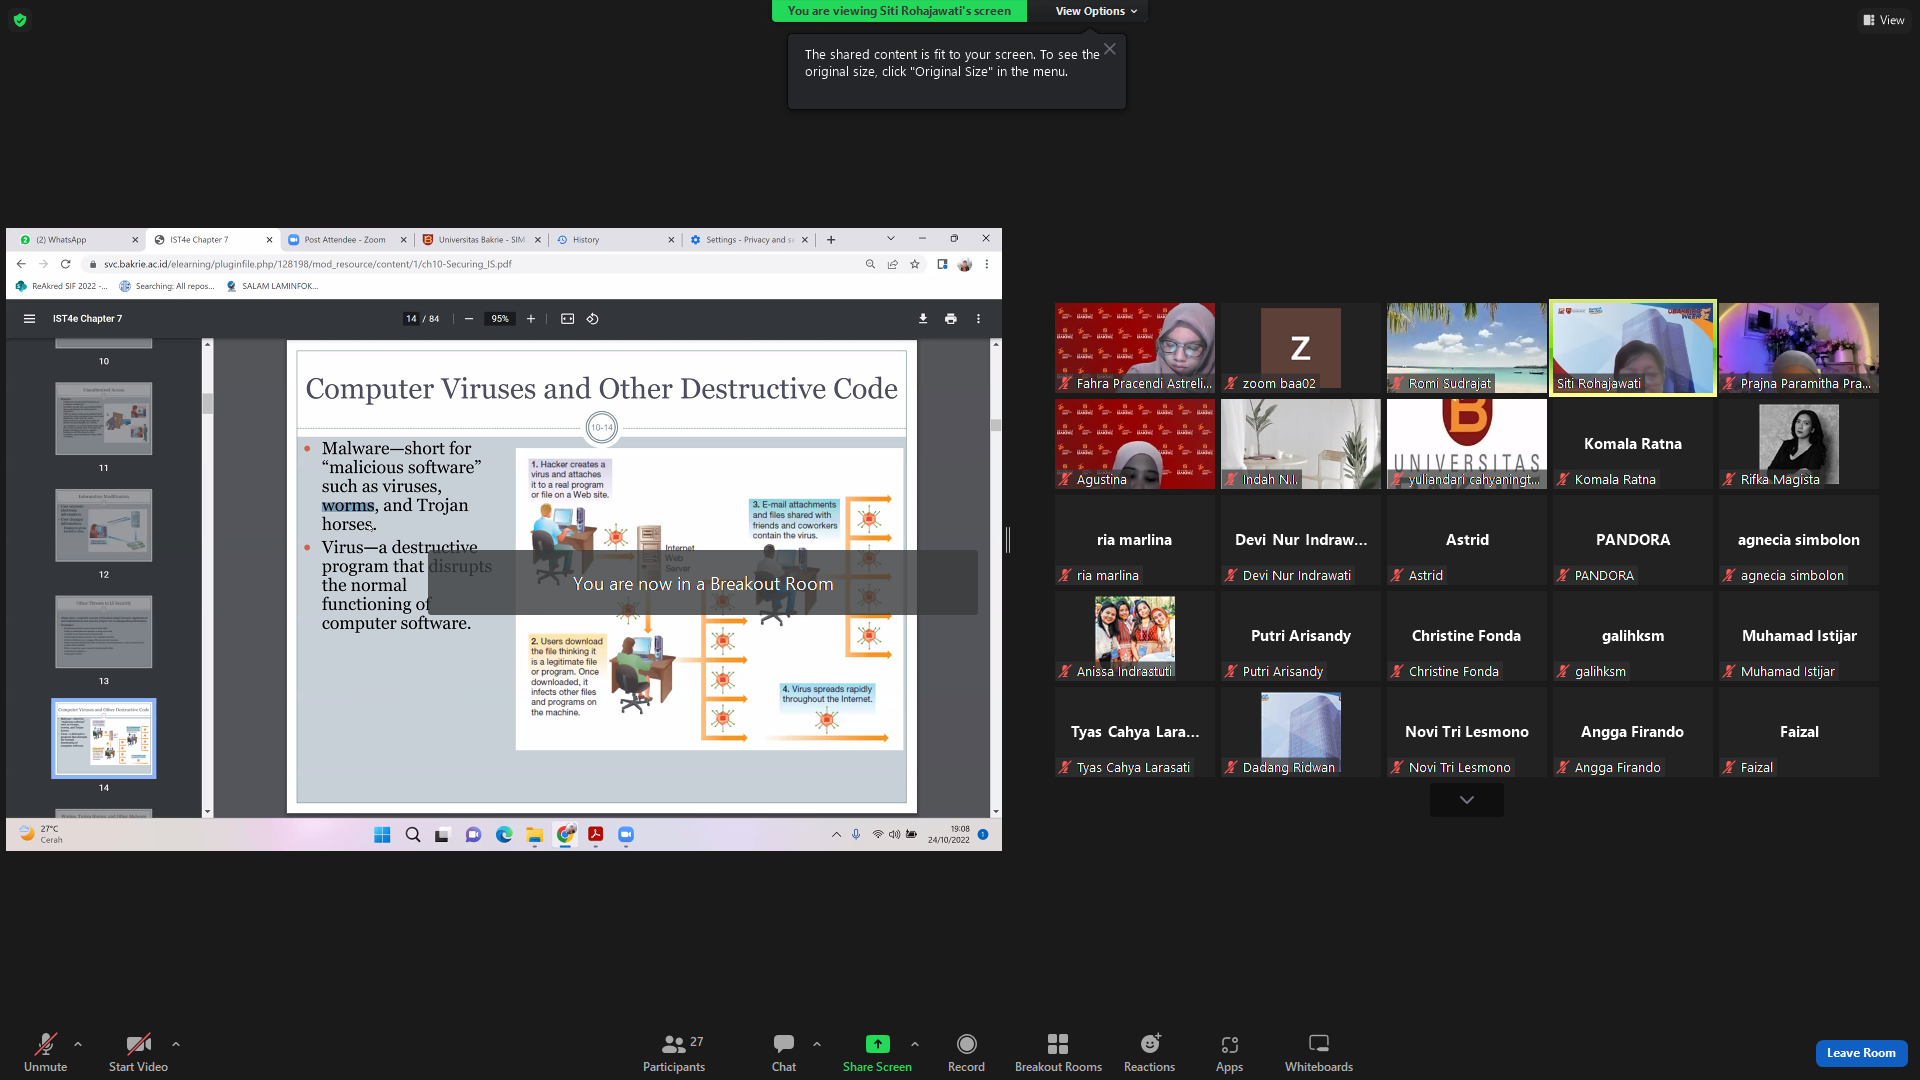Open Windows taskbar search
The image size is (1920, 1080).
pyautogui.click(x=413, y=835)
